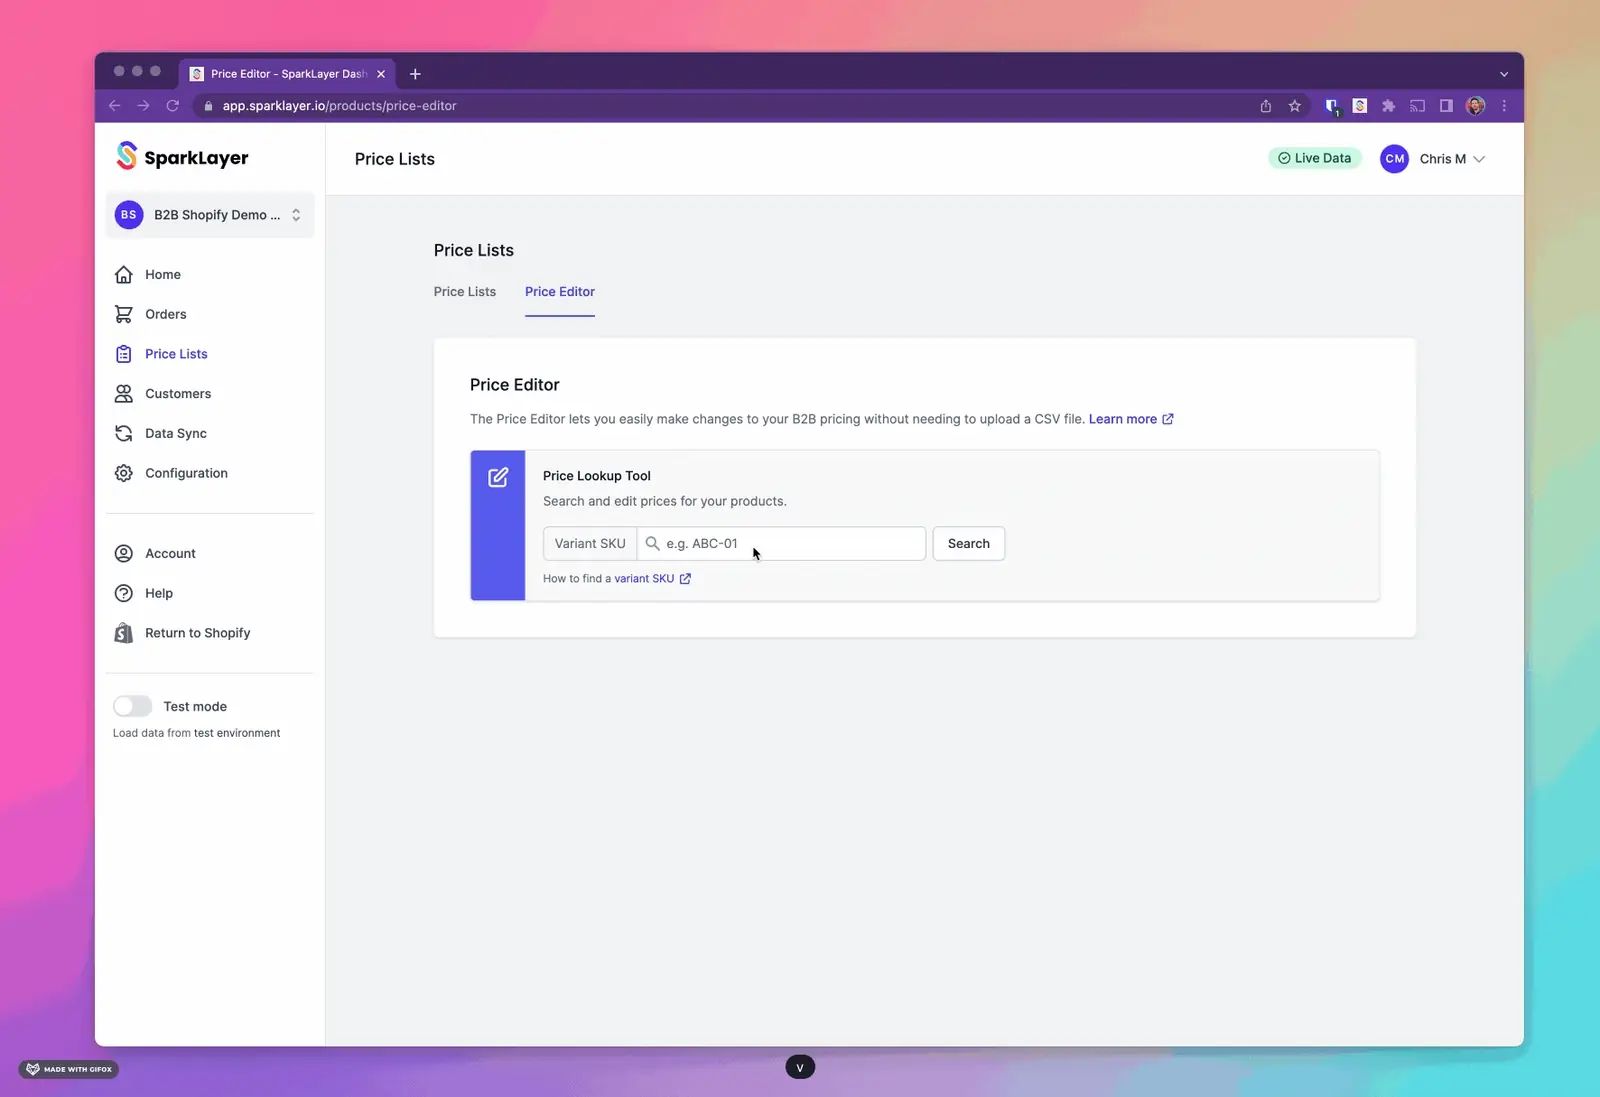1600x1097 pixels.
Task: Click the cast media icon in toolbar
Action: click(1417, 106)
